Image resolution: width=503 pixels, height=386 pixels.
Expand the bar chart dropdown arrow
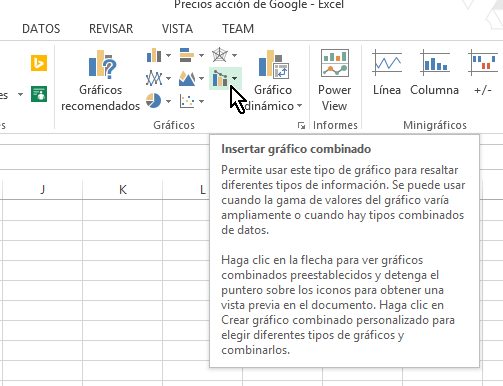[x=201, y=55]
